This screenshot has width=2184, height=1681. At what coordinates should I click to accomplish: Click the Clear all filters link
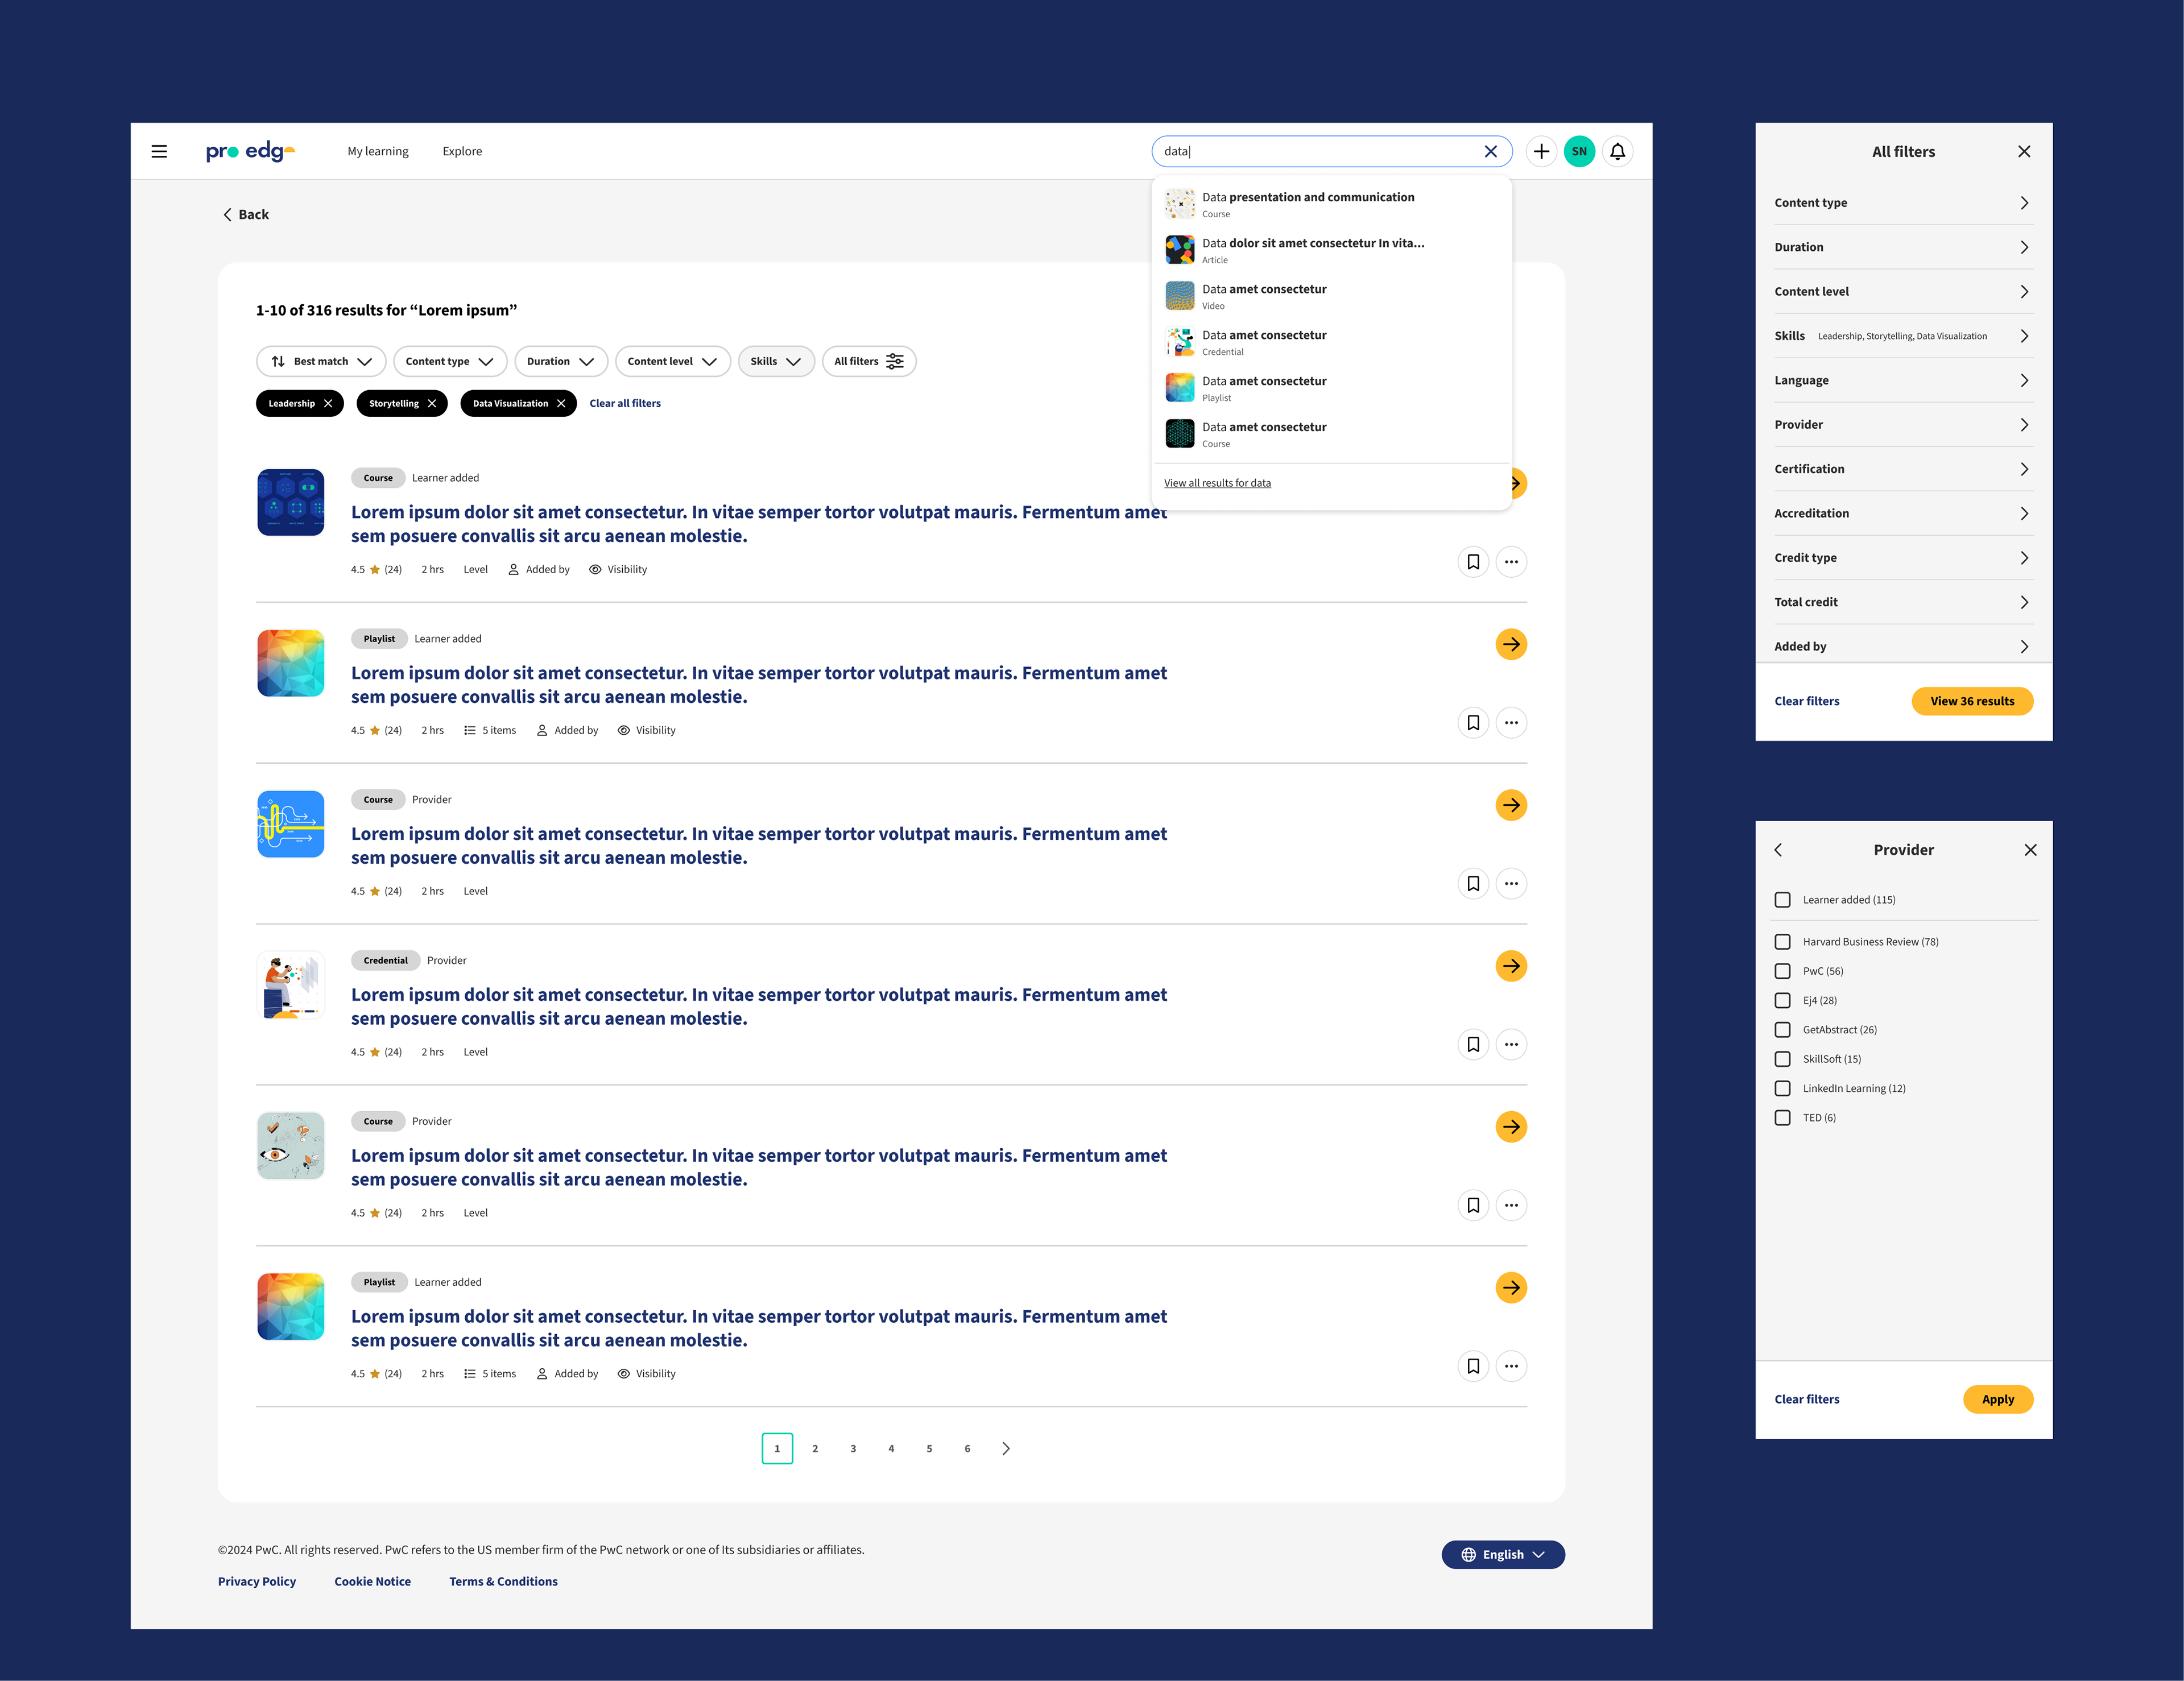pos(625,404)
